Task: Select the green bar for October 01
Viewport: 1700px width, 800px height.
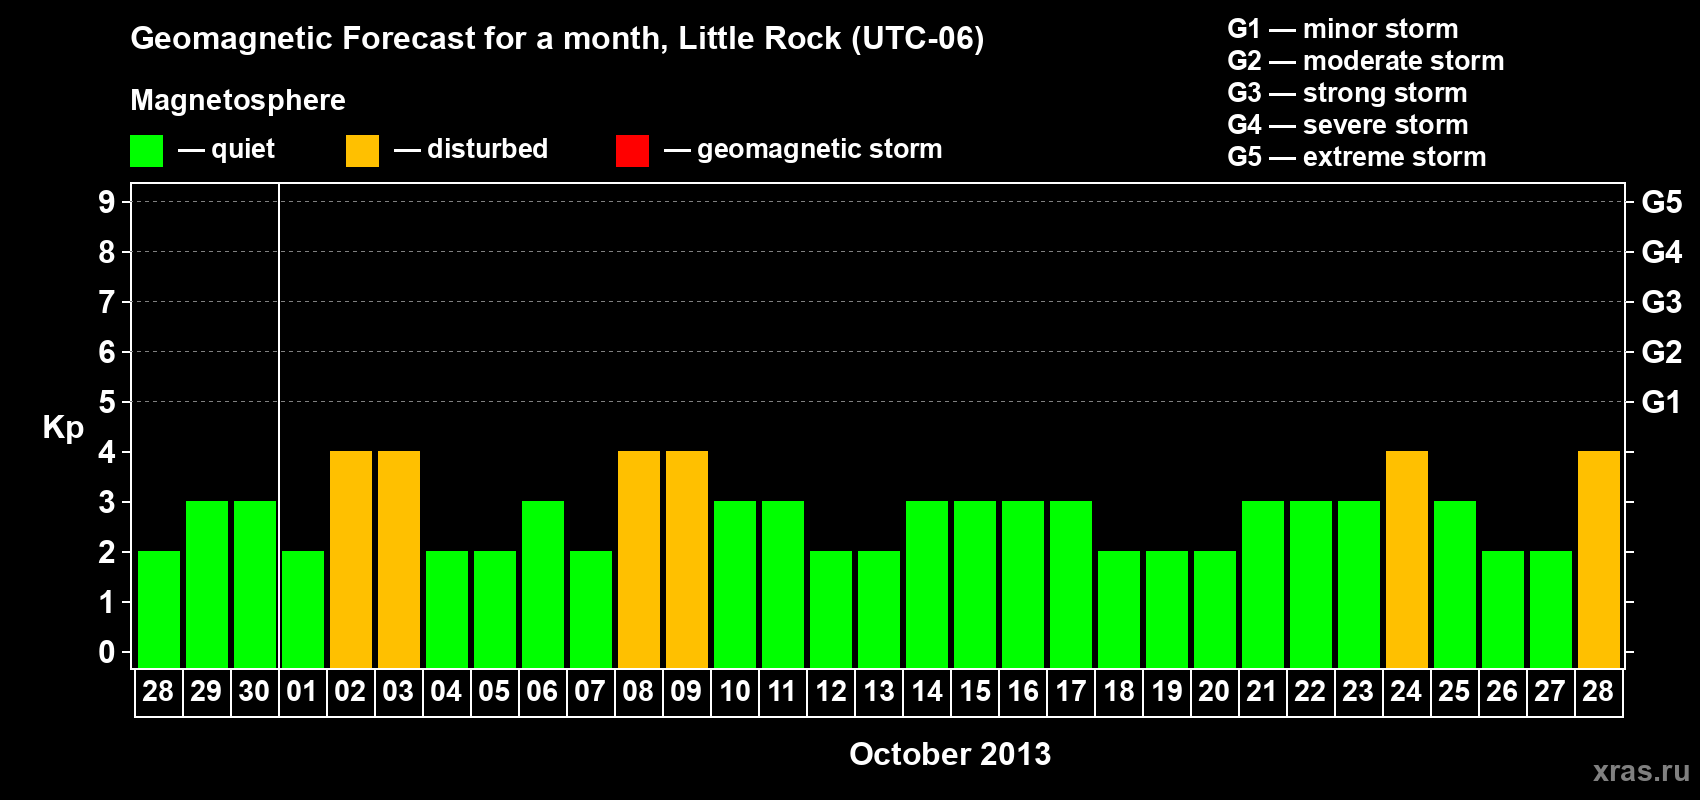Action: 303,610
